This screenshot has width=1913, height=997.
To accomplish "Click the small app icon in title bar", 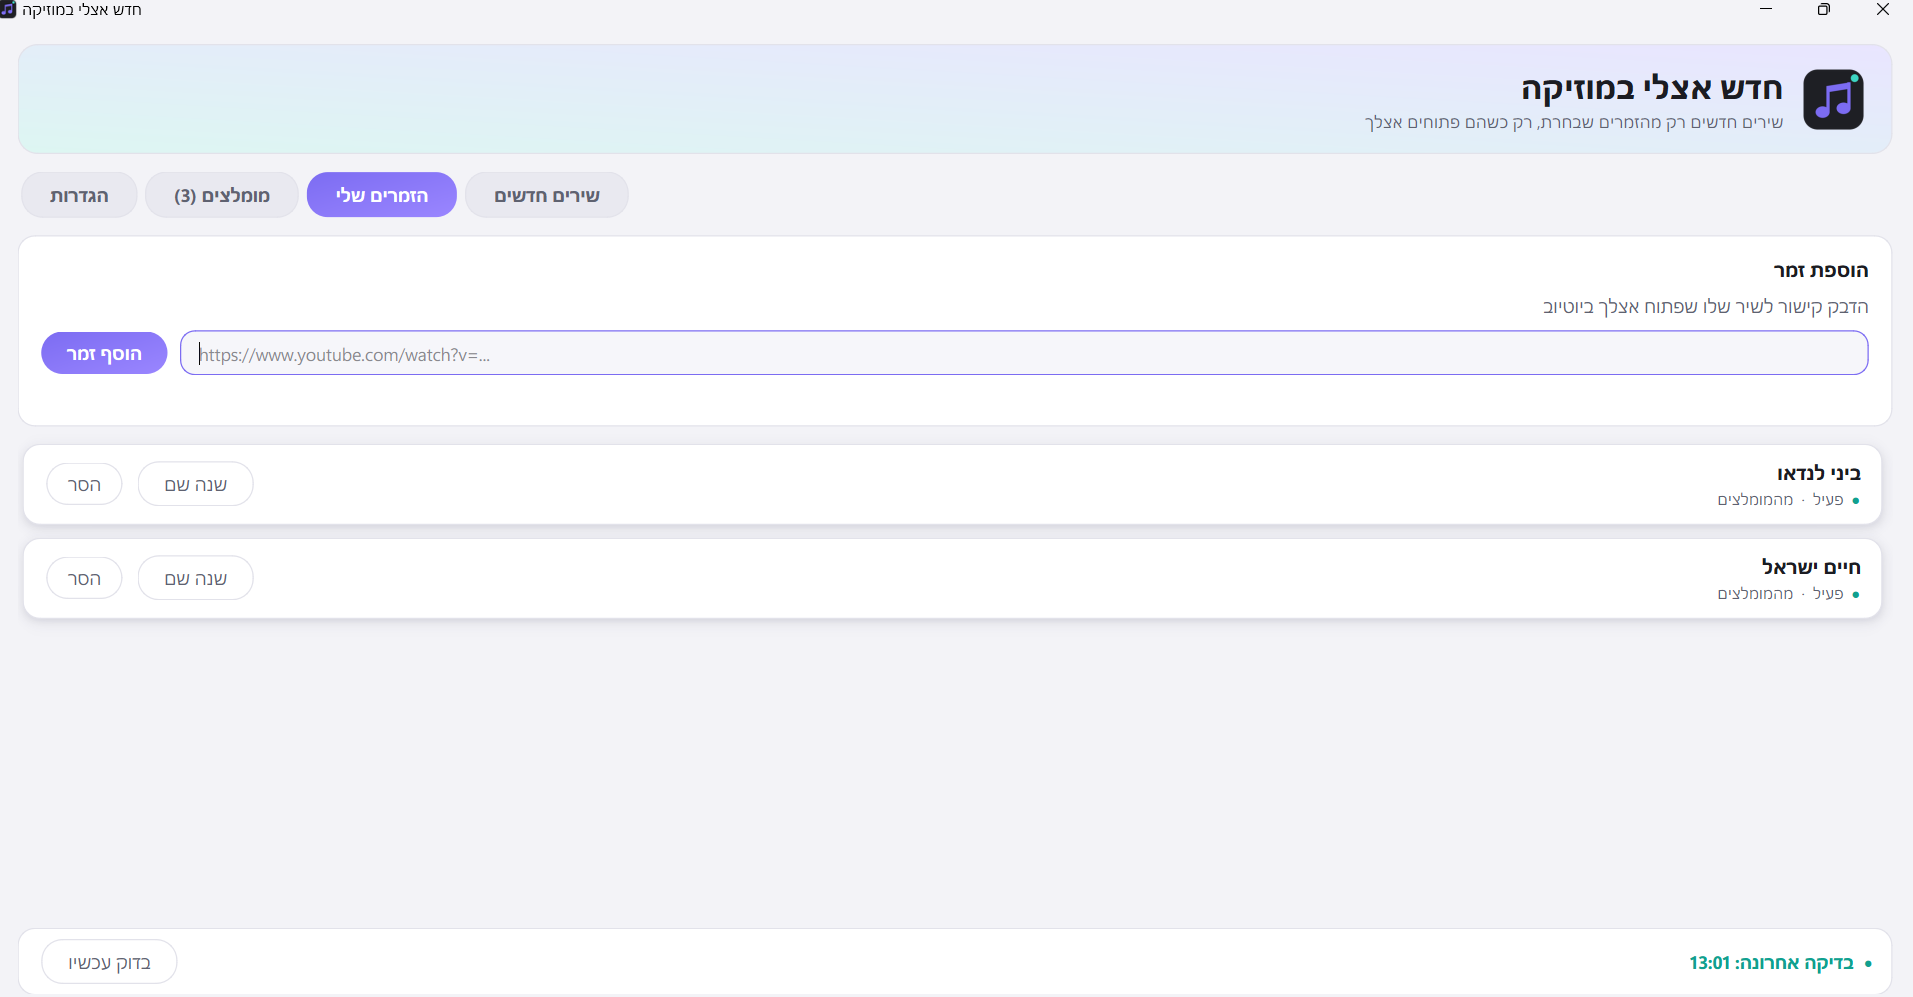I will coord(8,9).
